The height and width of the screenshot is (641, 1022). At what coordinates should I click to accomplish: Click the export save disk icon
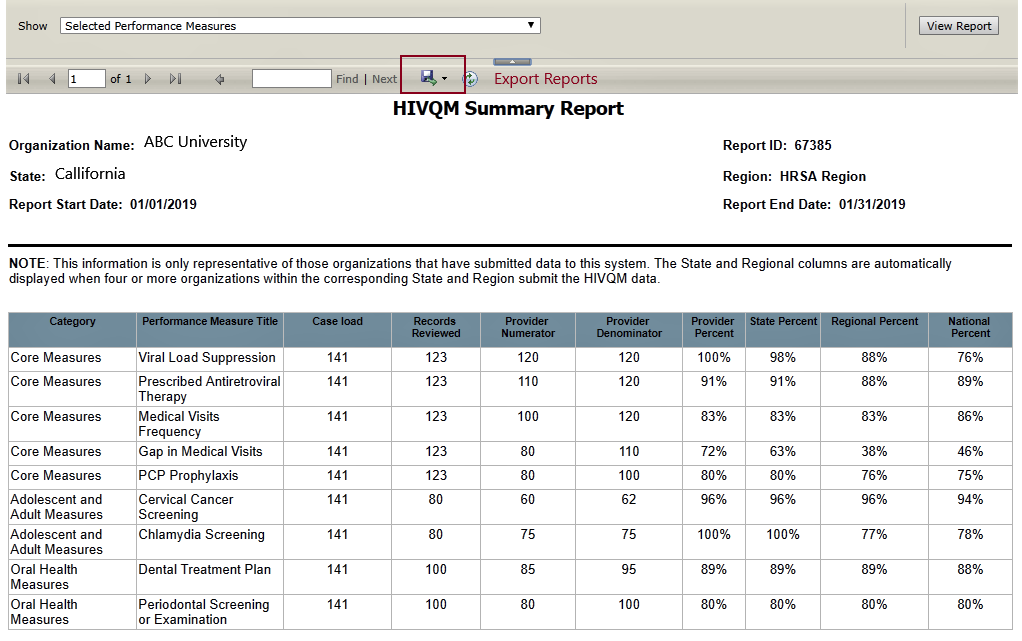coord(428,78)
